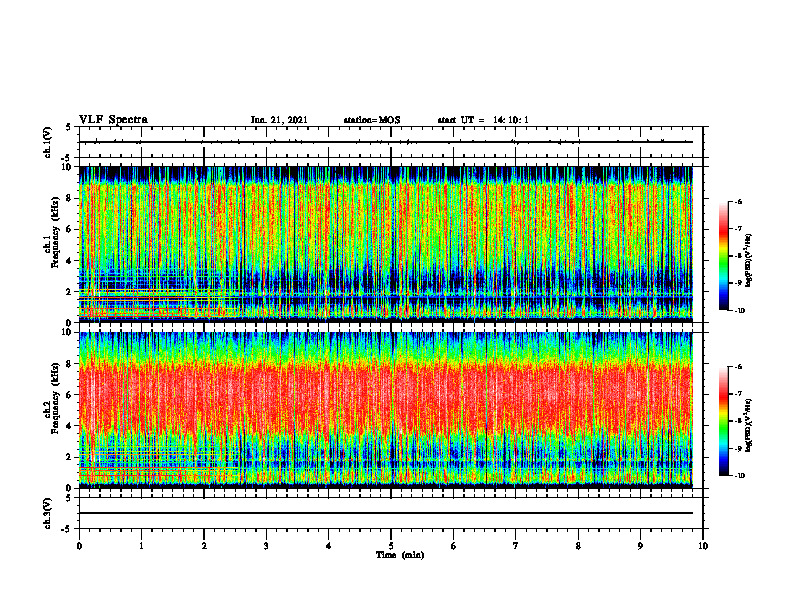The image size is (792, 612).
Task: Click the time axis tick label "8"
Action: tap(578, 546)
